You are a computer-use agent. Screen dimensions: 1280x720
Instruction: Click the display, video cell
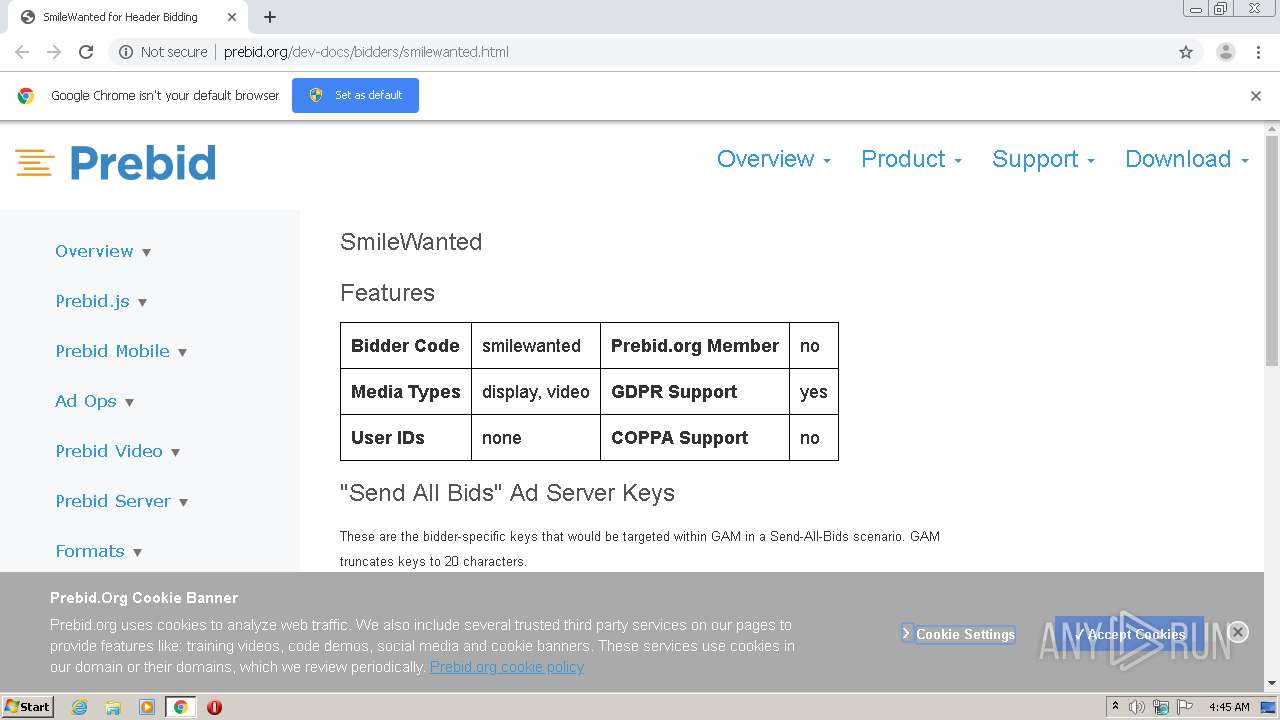pos(535,392)
